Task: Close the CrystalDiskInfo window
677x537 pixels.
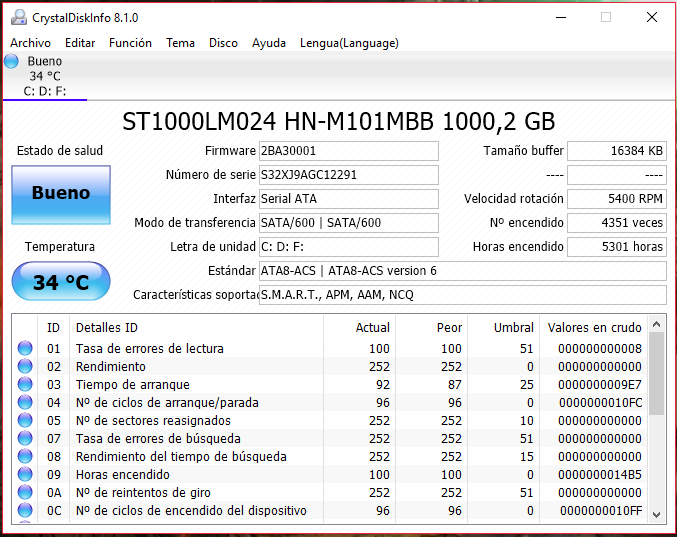Action: (652, 17)
